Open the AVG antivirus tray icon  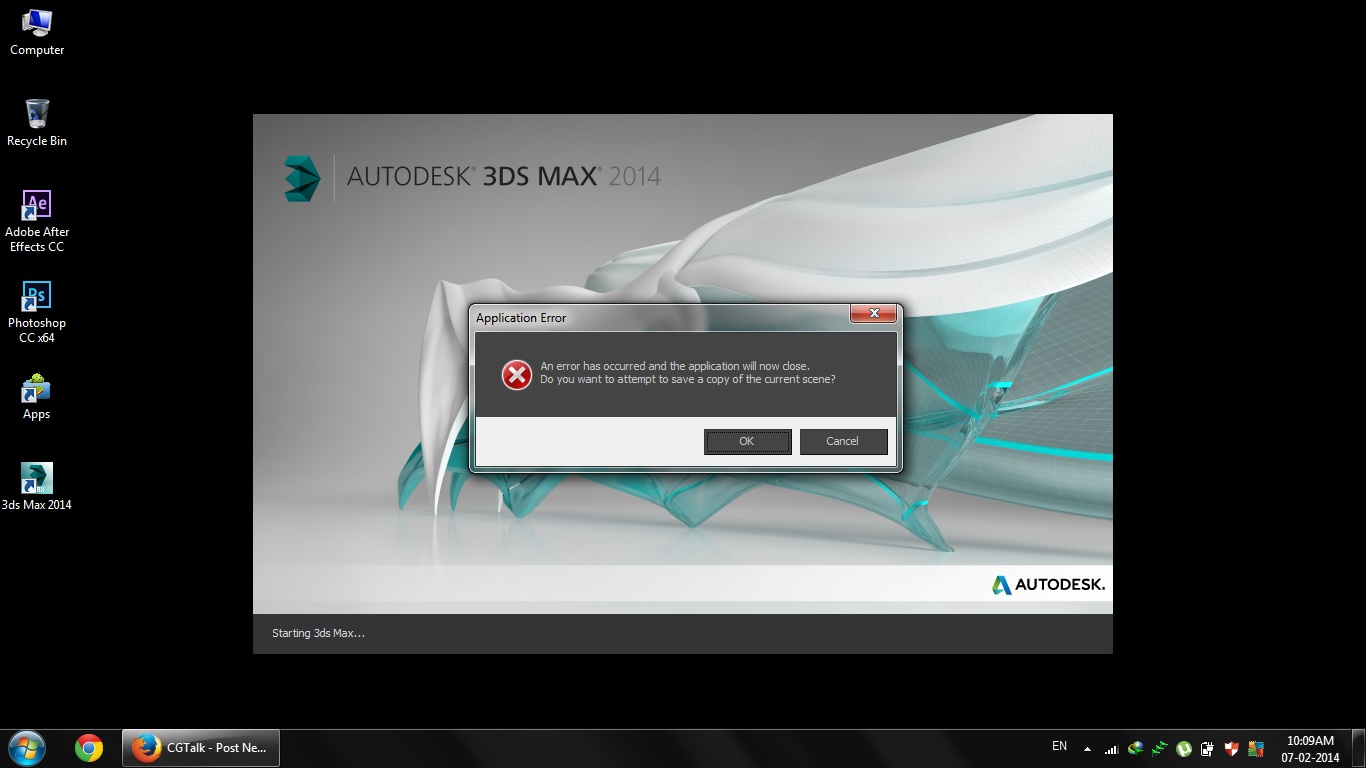[1256, 748]
